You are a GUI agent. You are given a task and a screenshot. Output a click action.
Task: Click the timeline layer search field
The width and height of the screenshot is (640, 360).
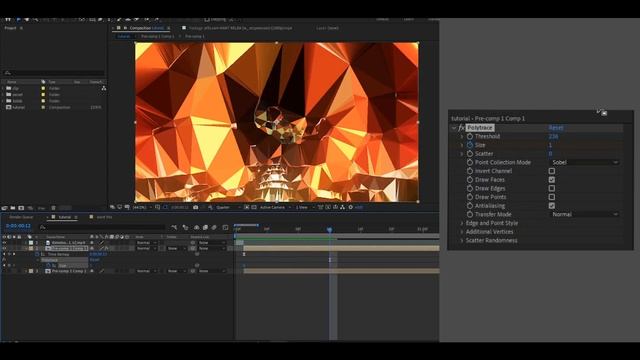[102, 227]
